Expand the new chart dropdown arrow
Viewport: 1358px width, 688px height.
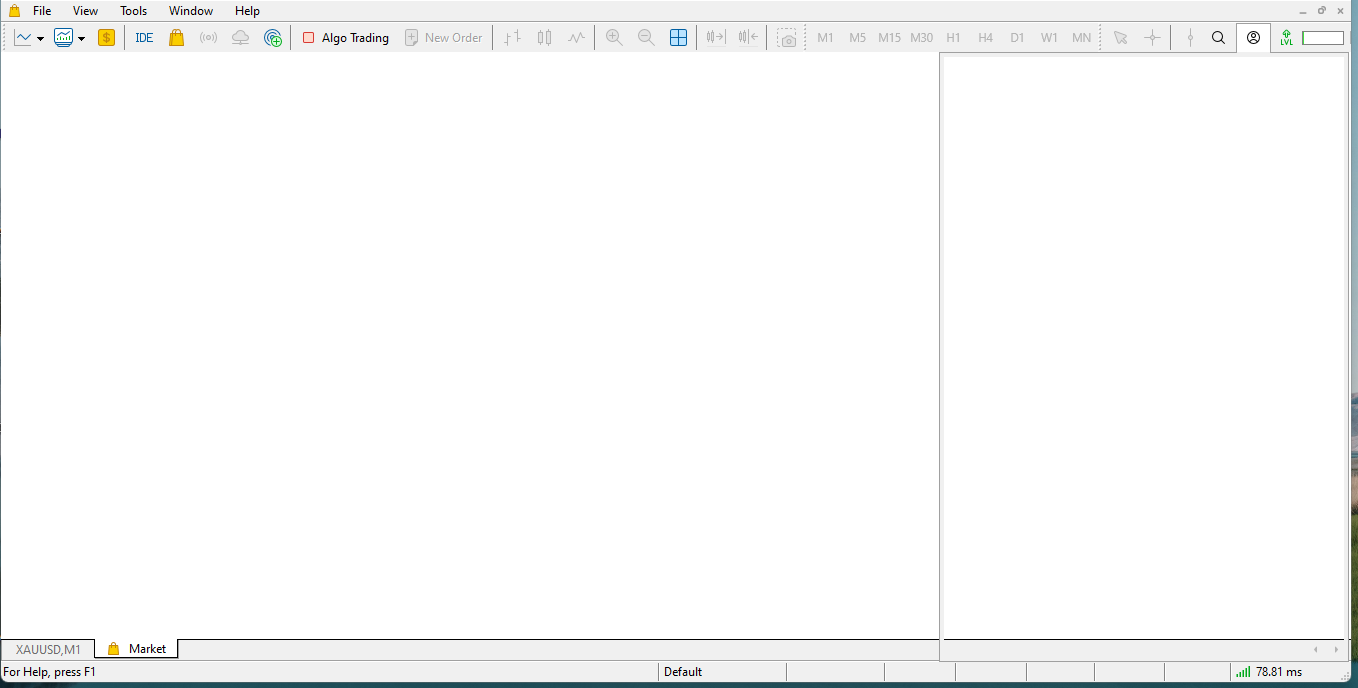40,38
